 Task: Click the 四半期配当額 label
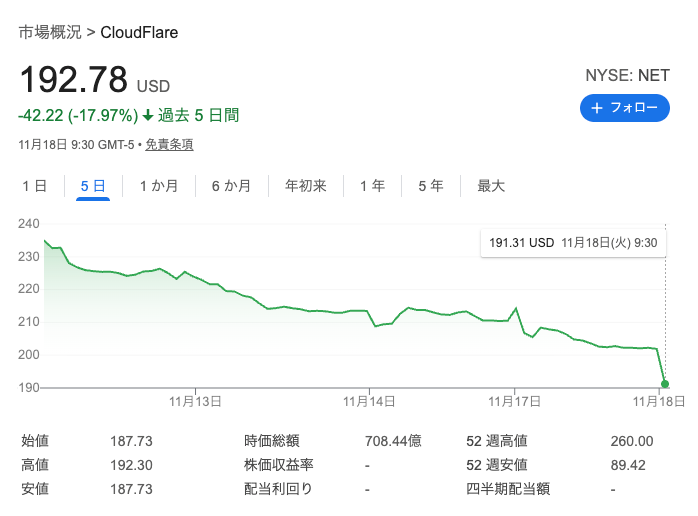coord(508,489)
